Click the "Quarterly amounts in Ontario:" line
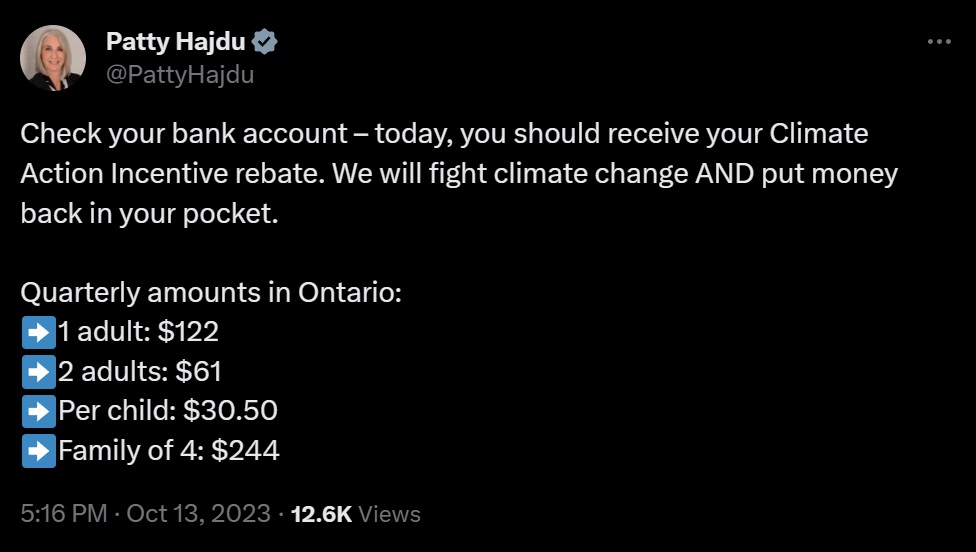Image resolution: width=976 pixels, height=552 pixels. tap(211, 294)
